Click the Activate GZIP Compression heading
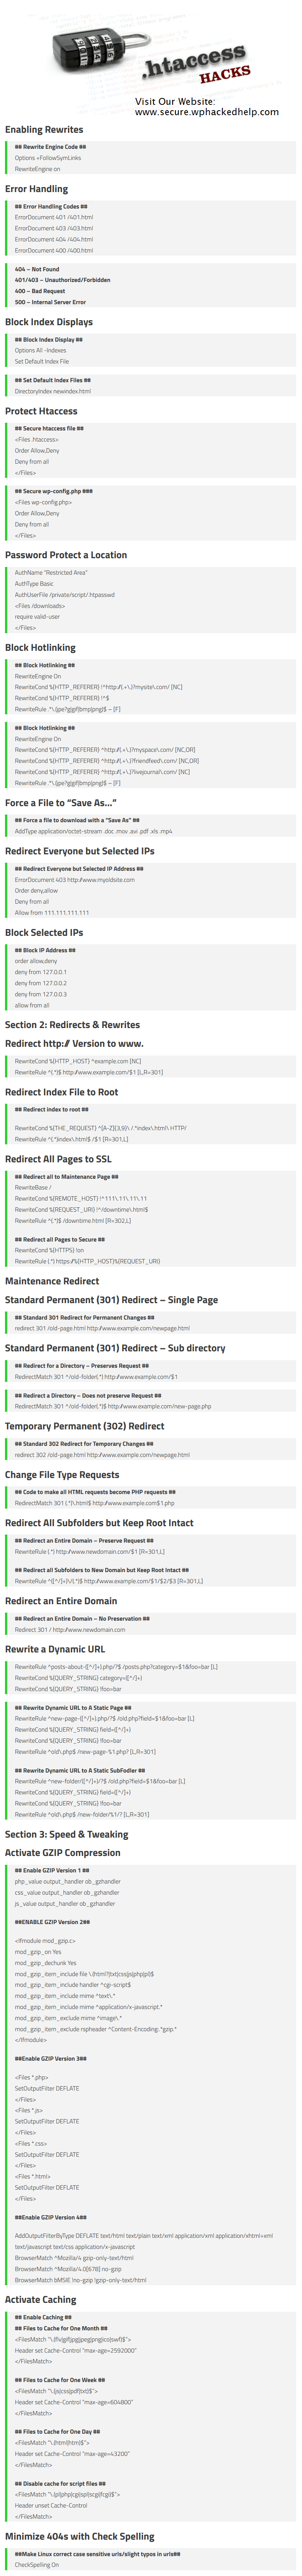The width and height of the screenshot is (302, 2576). coord(62,1852)
